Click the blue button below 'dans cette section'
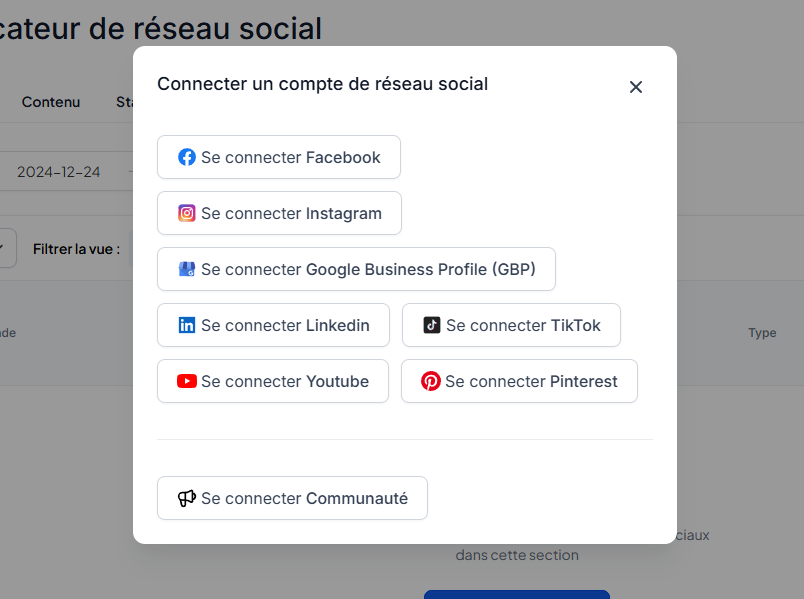 517,594
